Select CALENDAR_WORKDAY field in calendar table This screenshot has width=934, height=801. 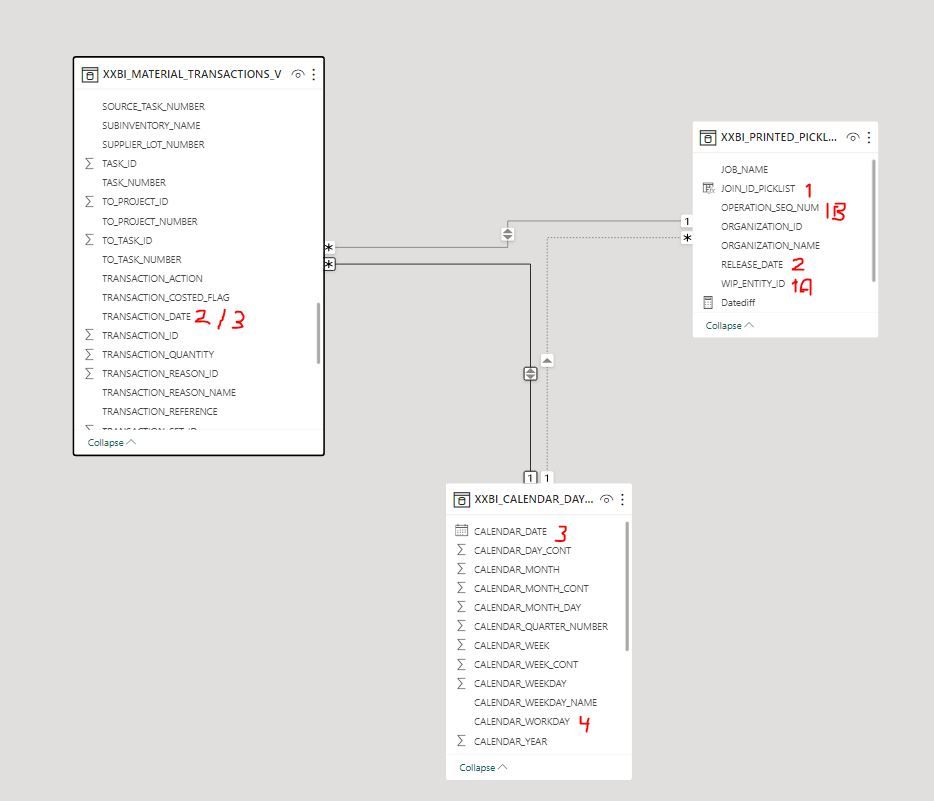tap(522, 721)
